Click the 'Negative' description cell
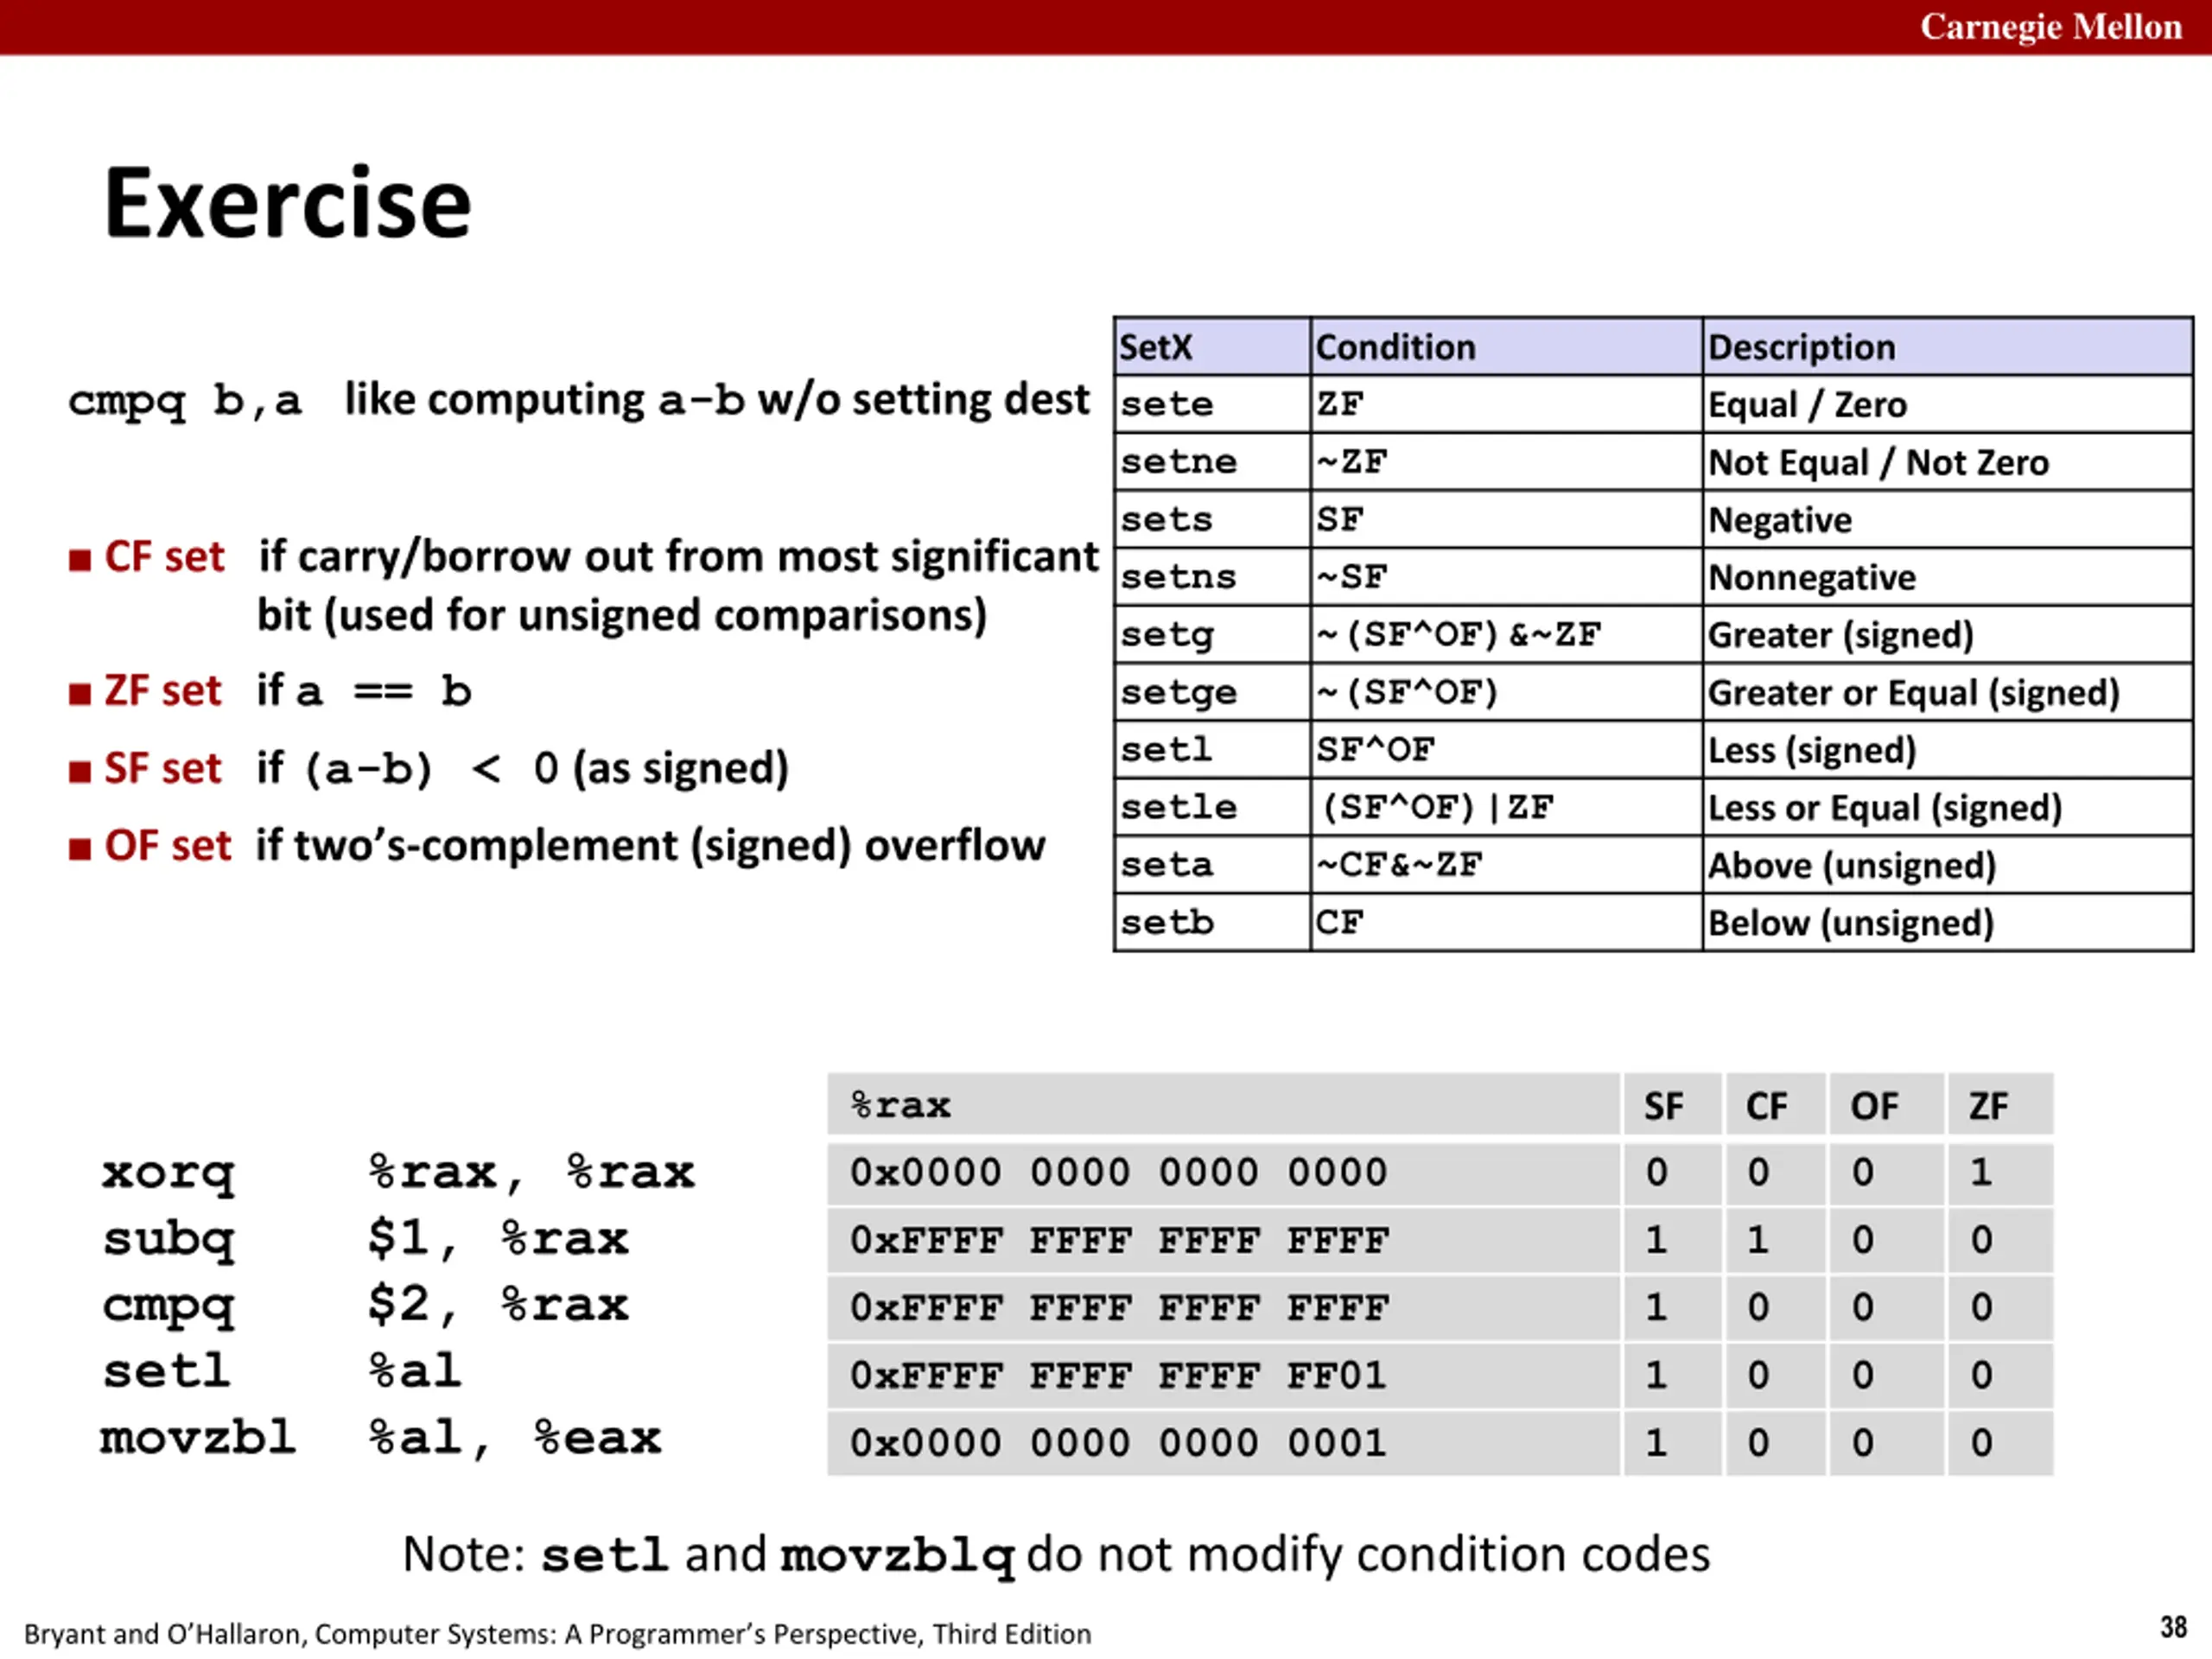Image resolution: width=2212 pixels, height=1659 pixels. 1947,519
